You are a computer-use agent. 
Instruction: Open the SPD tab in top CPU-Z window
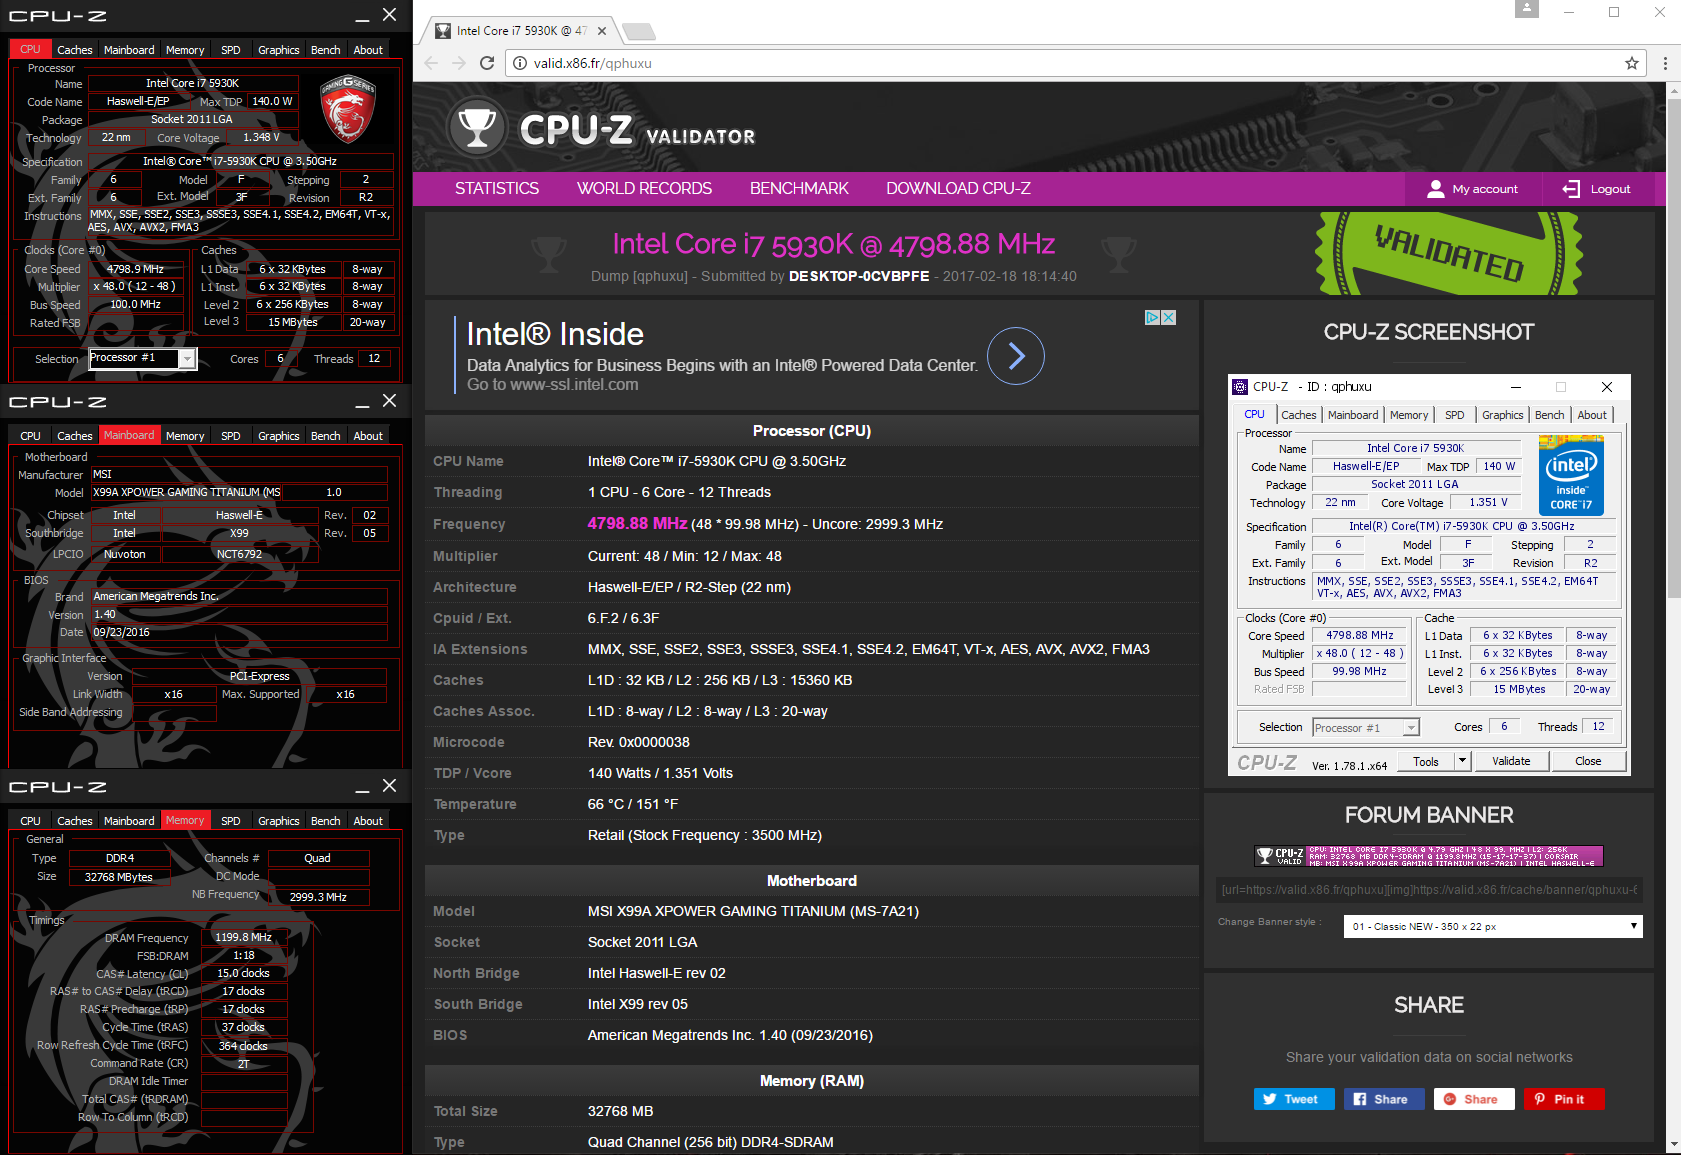point(231,50)
